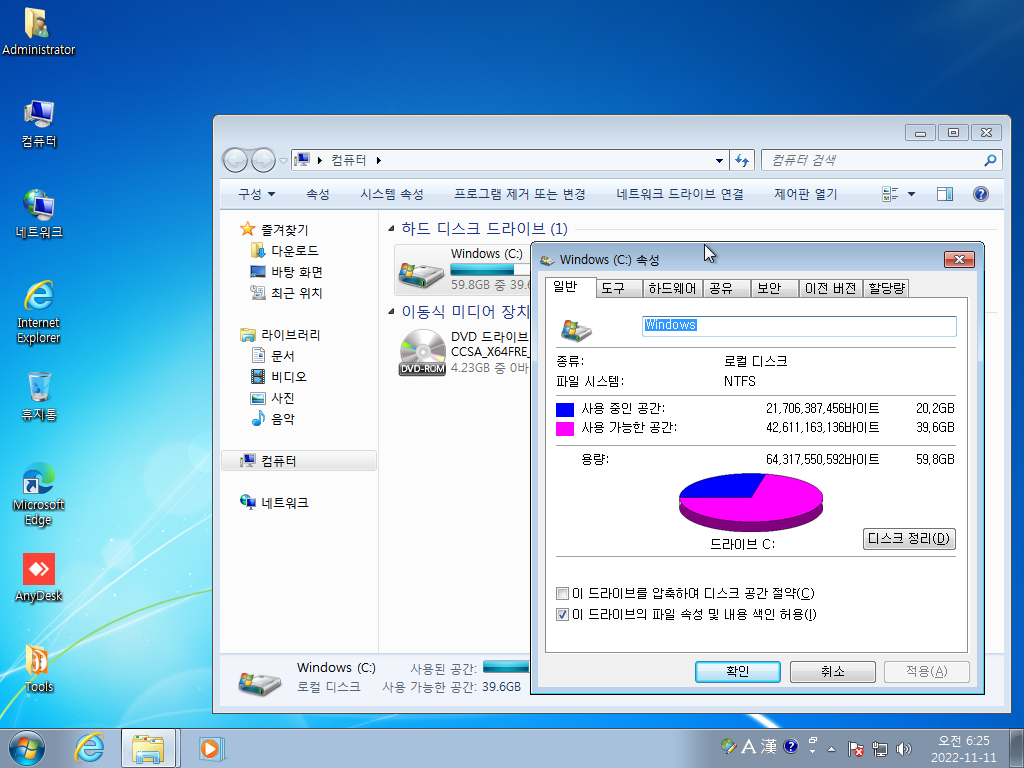Select 음악 library in navigation pane
Viewport: 1024px width, 768px height.
(274, 419)
